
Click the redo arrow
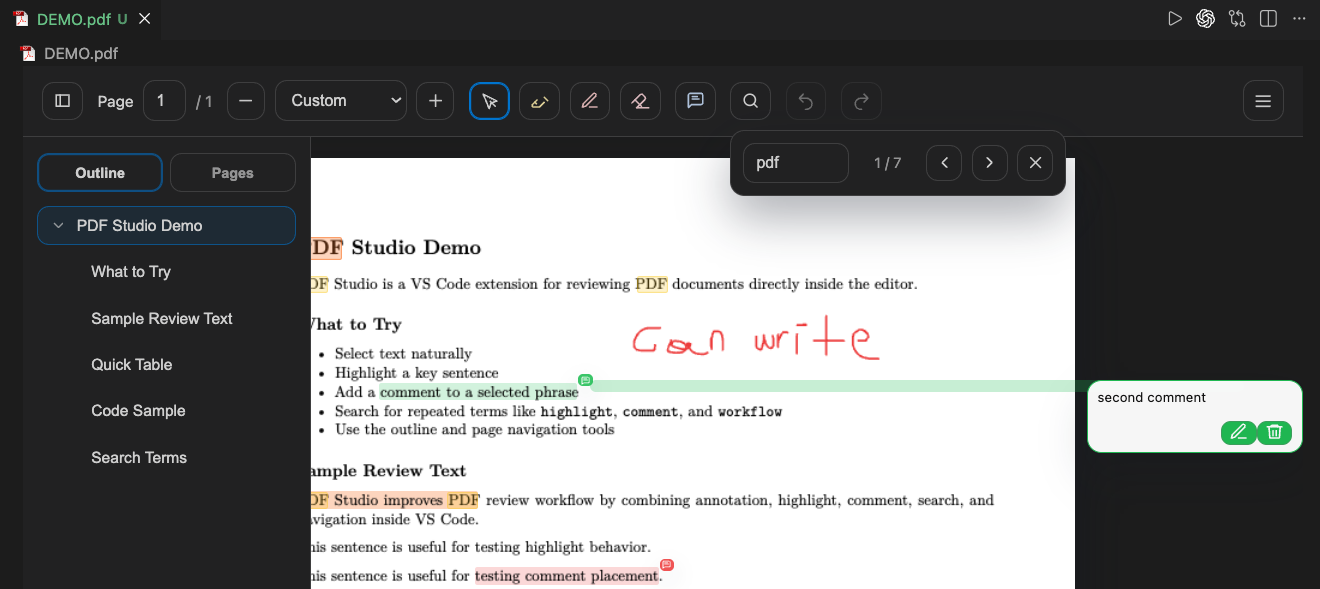pyautogui.click(x=861, y=101)
